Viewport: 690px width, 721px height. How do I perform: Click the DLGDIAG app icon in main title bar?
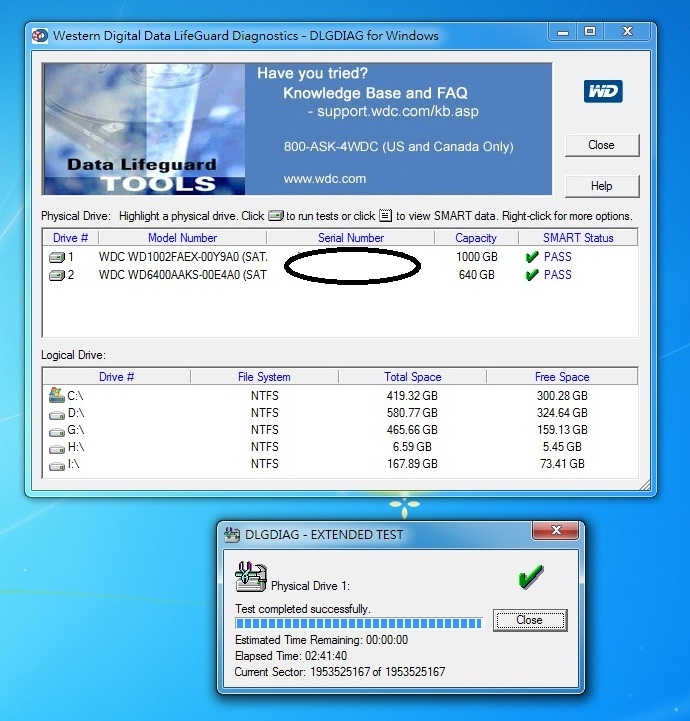tap(40, 36)
